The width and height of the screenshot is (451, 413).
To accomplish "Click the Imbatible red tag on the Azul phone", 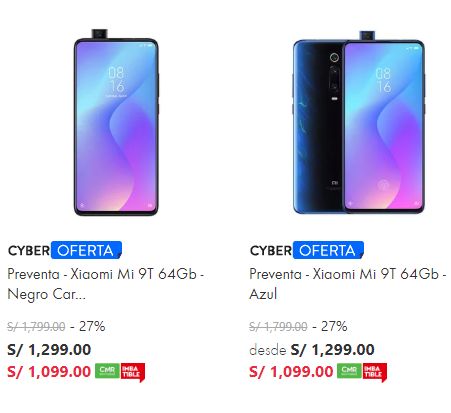I will [375, 372].
